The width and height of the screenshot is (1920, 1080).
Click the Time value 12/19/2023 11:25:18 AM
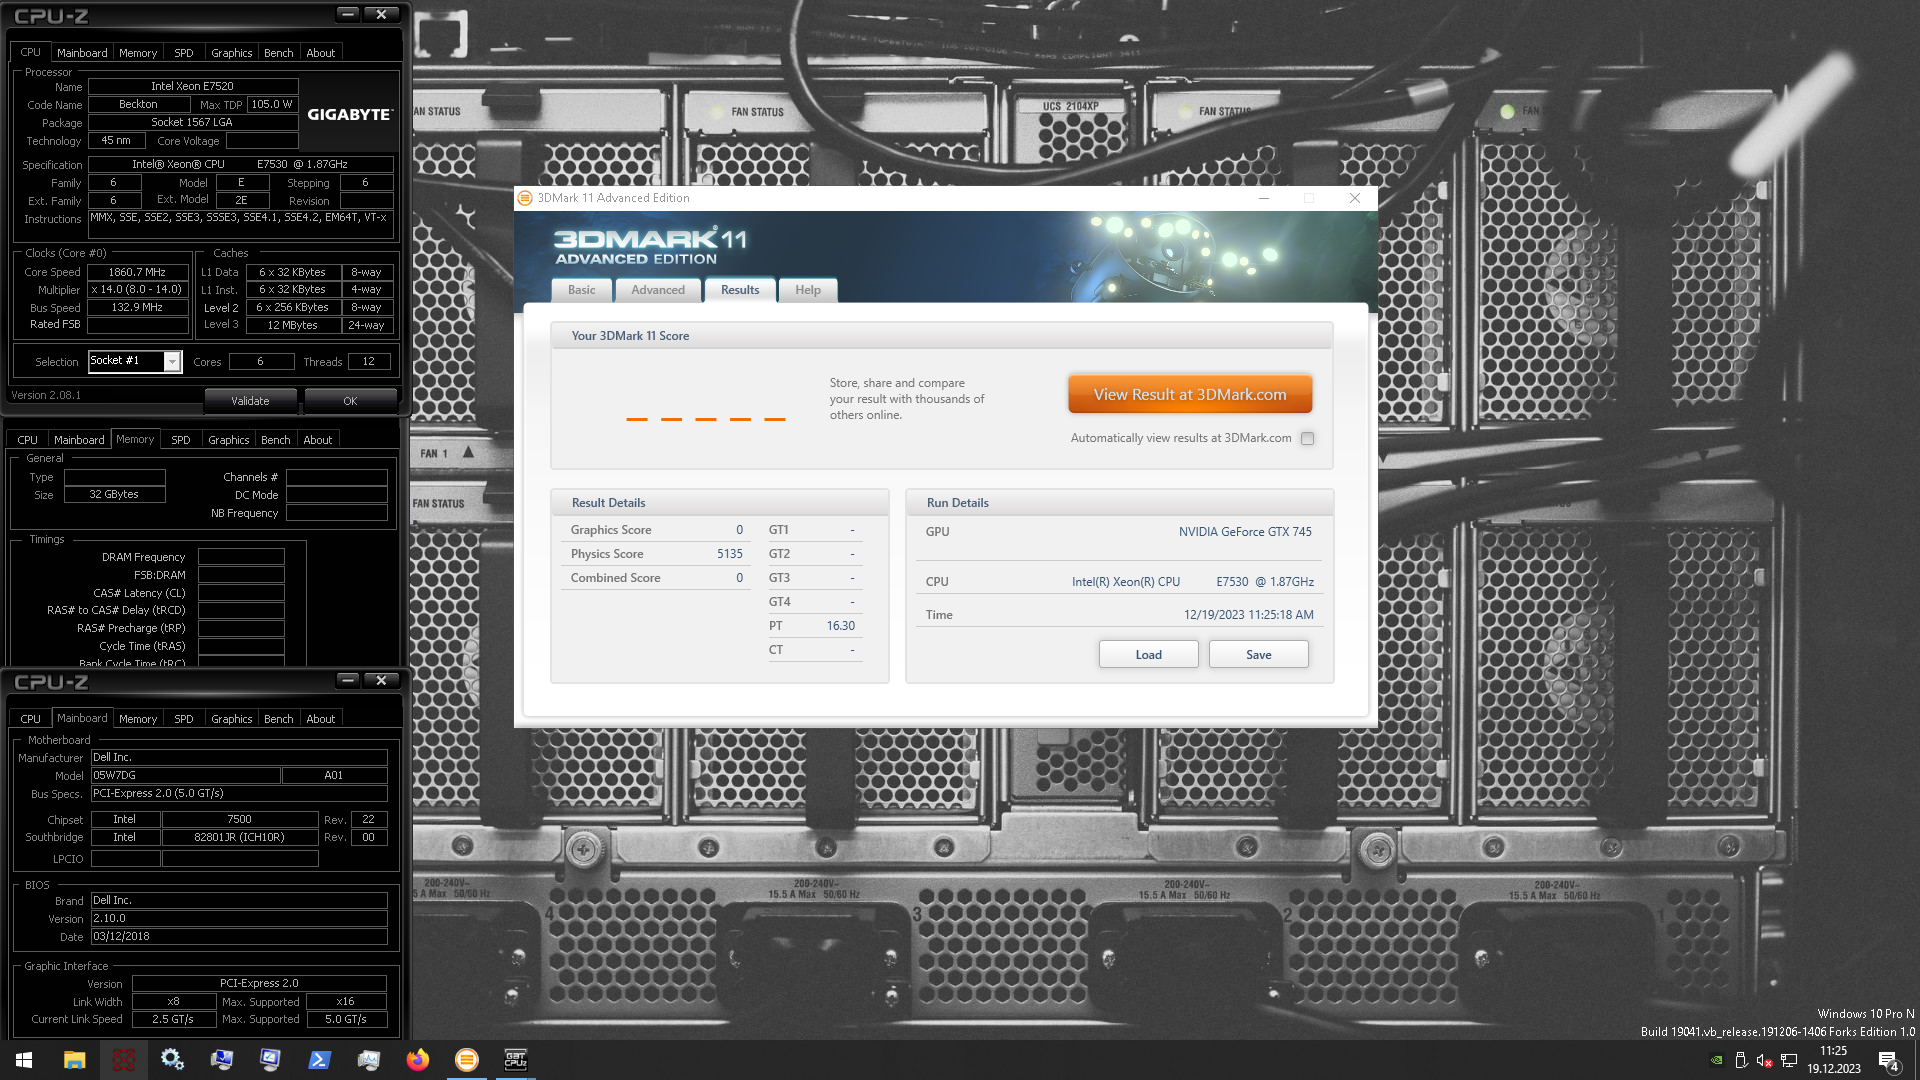1249,615
